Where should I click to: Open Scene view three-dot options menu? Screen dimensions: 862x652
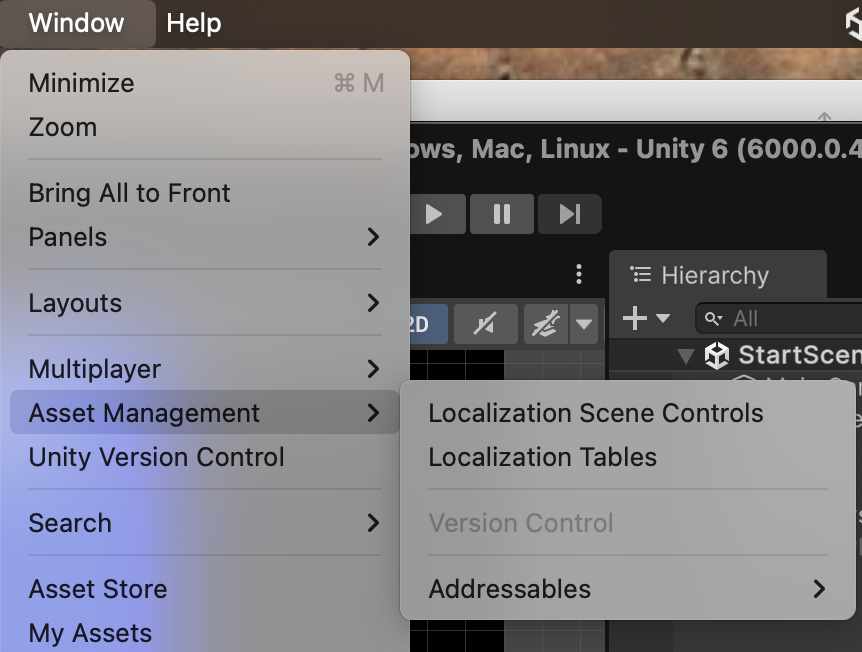tap(579, 274)
